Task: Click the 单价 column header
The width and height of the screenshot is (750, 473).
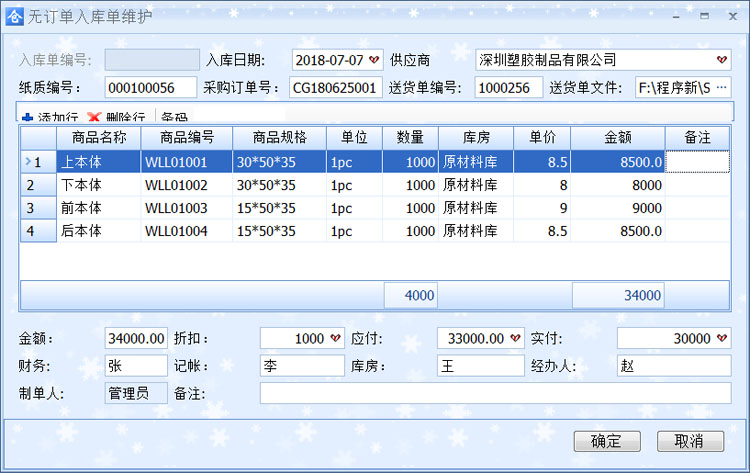Action: pos(542,138)
